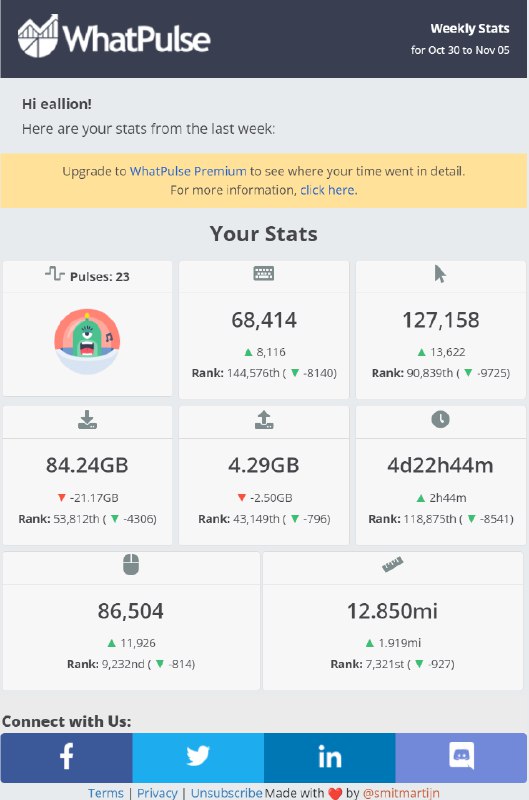Select the 12.850mi distance value
This screenshot has width=529, height=800.
392,611
